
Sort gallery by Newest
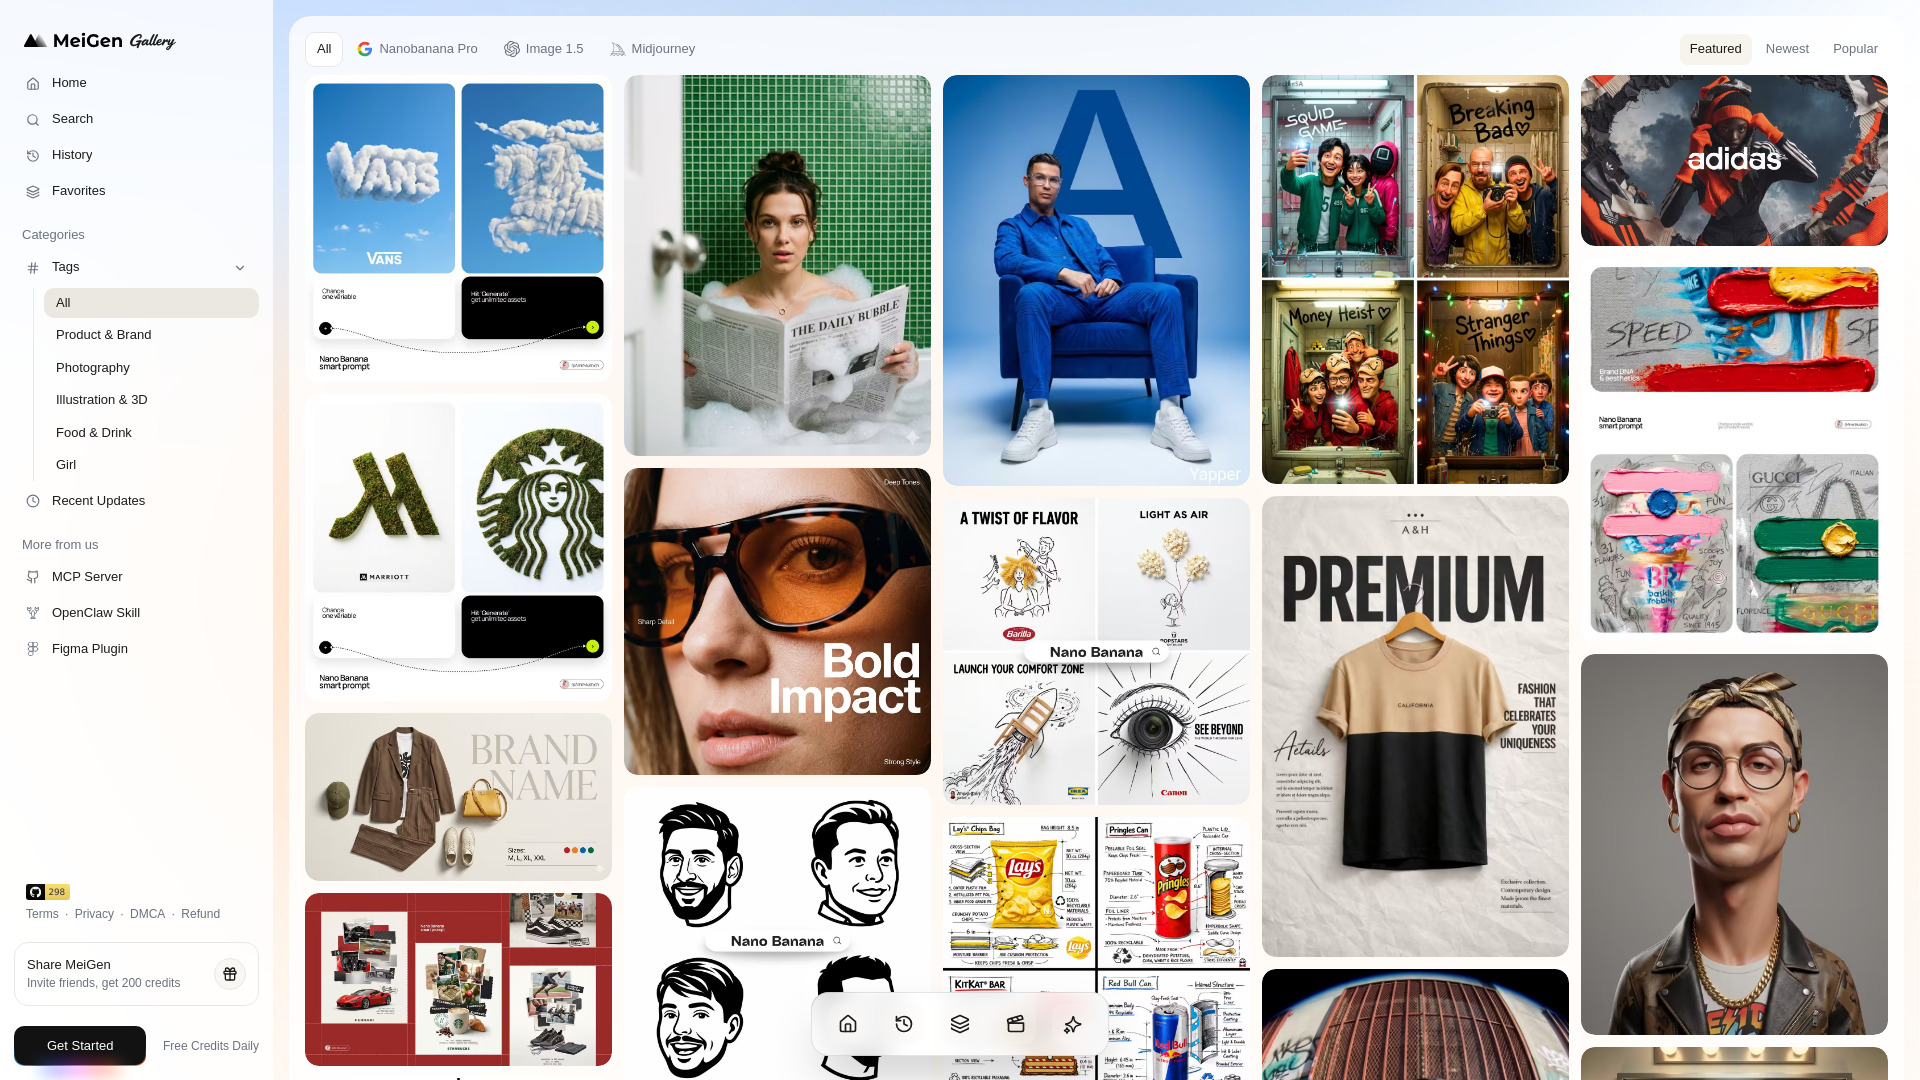[x=1787, y=49]
